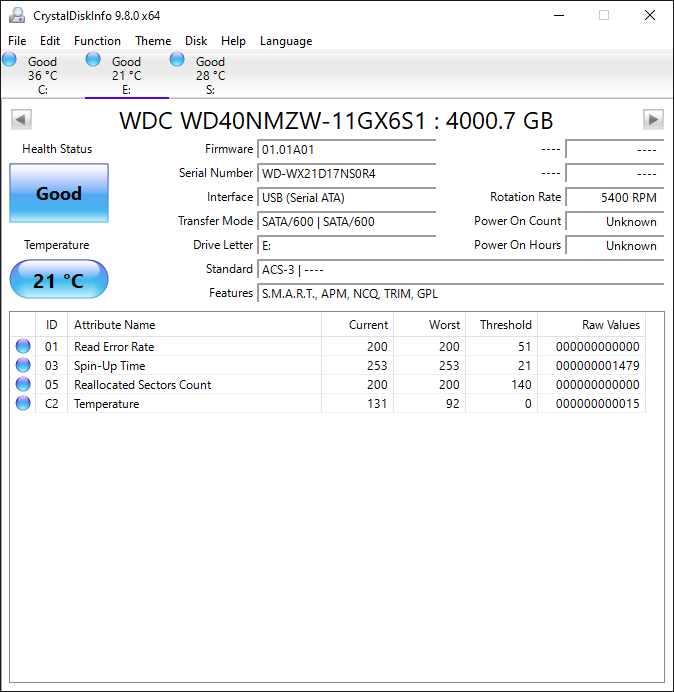
Task: Click threshold value 51
Action: pyautogui.click(x=524, y=346)
